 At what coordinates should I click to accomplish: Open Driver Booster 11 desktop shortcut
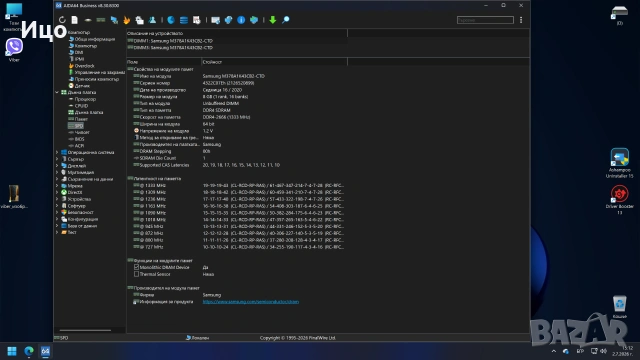(x=619, y=200)
